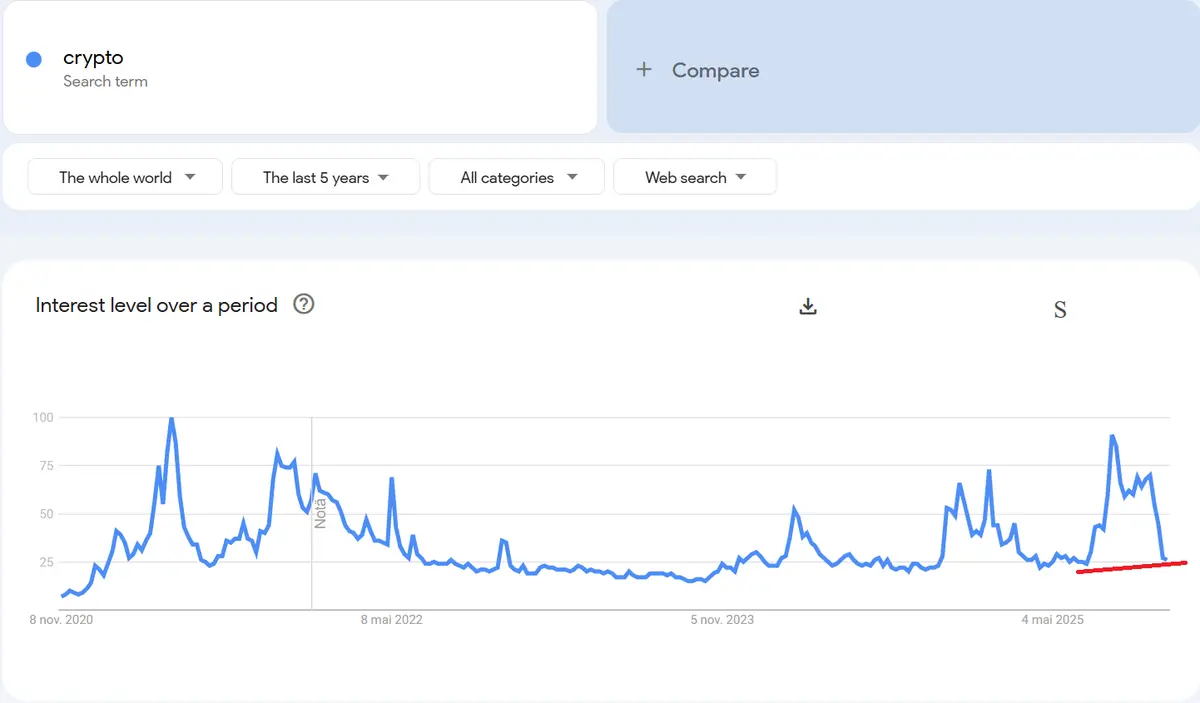Click the help question mark icon
This screenshot has height=703, width=1200.
(x=304, y=304)
